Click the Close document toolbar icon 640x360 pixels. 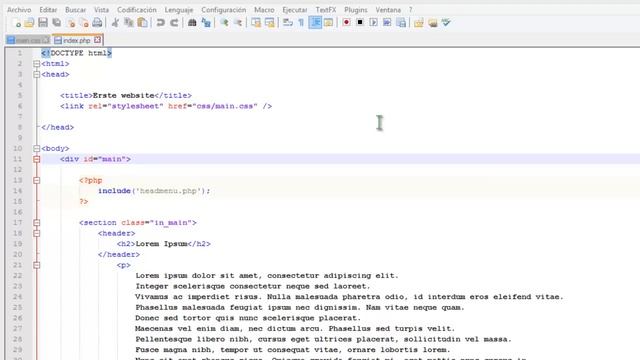pyautogui.click(x=71, y=23)
